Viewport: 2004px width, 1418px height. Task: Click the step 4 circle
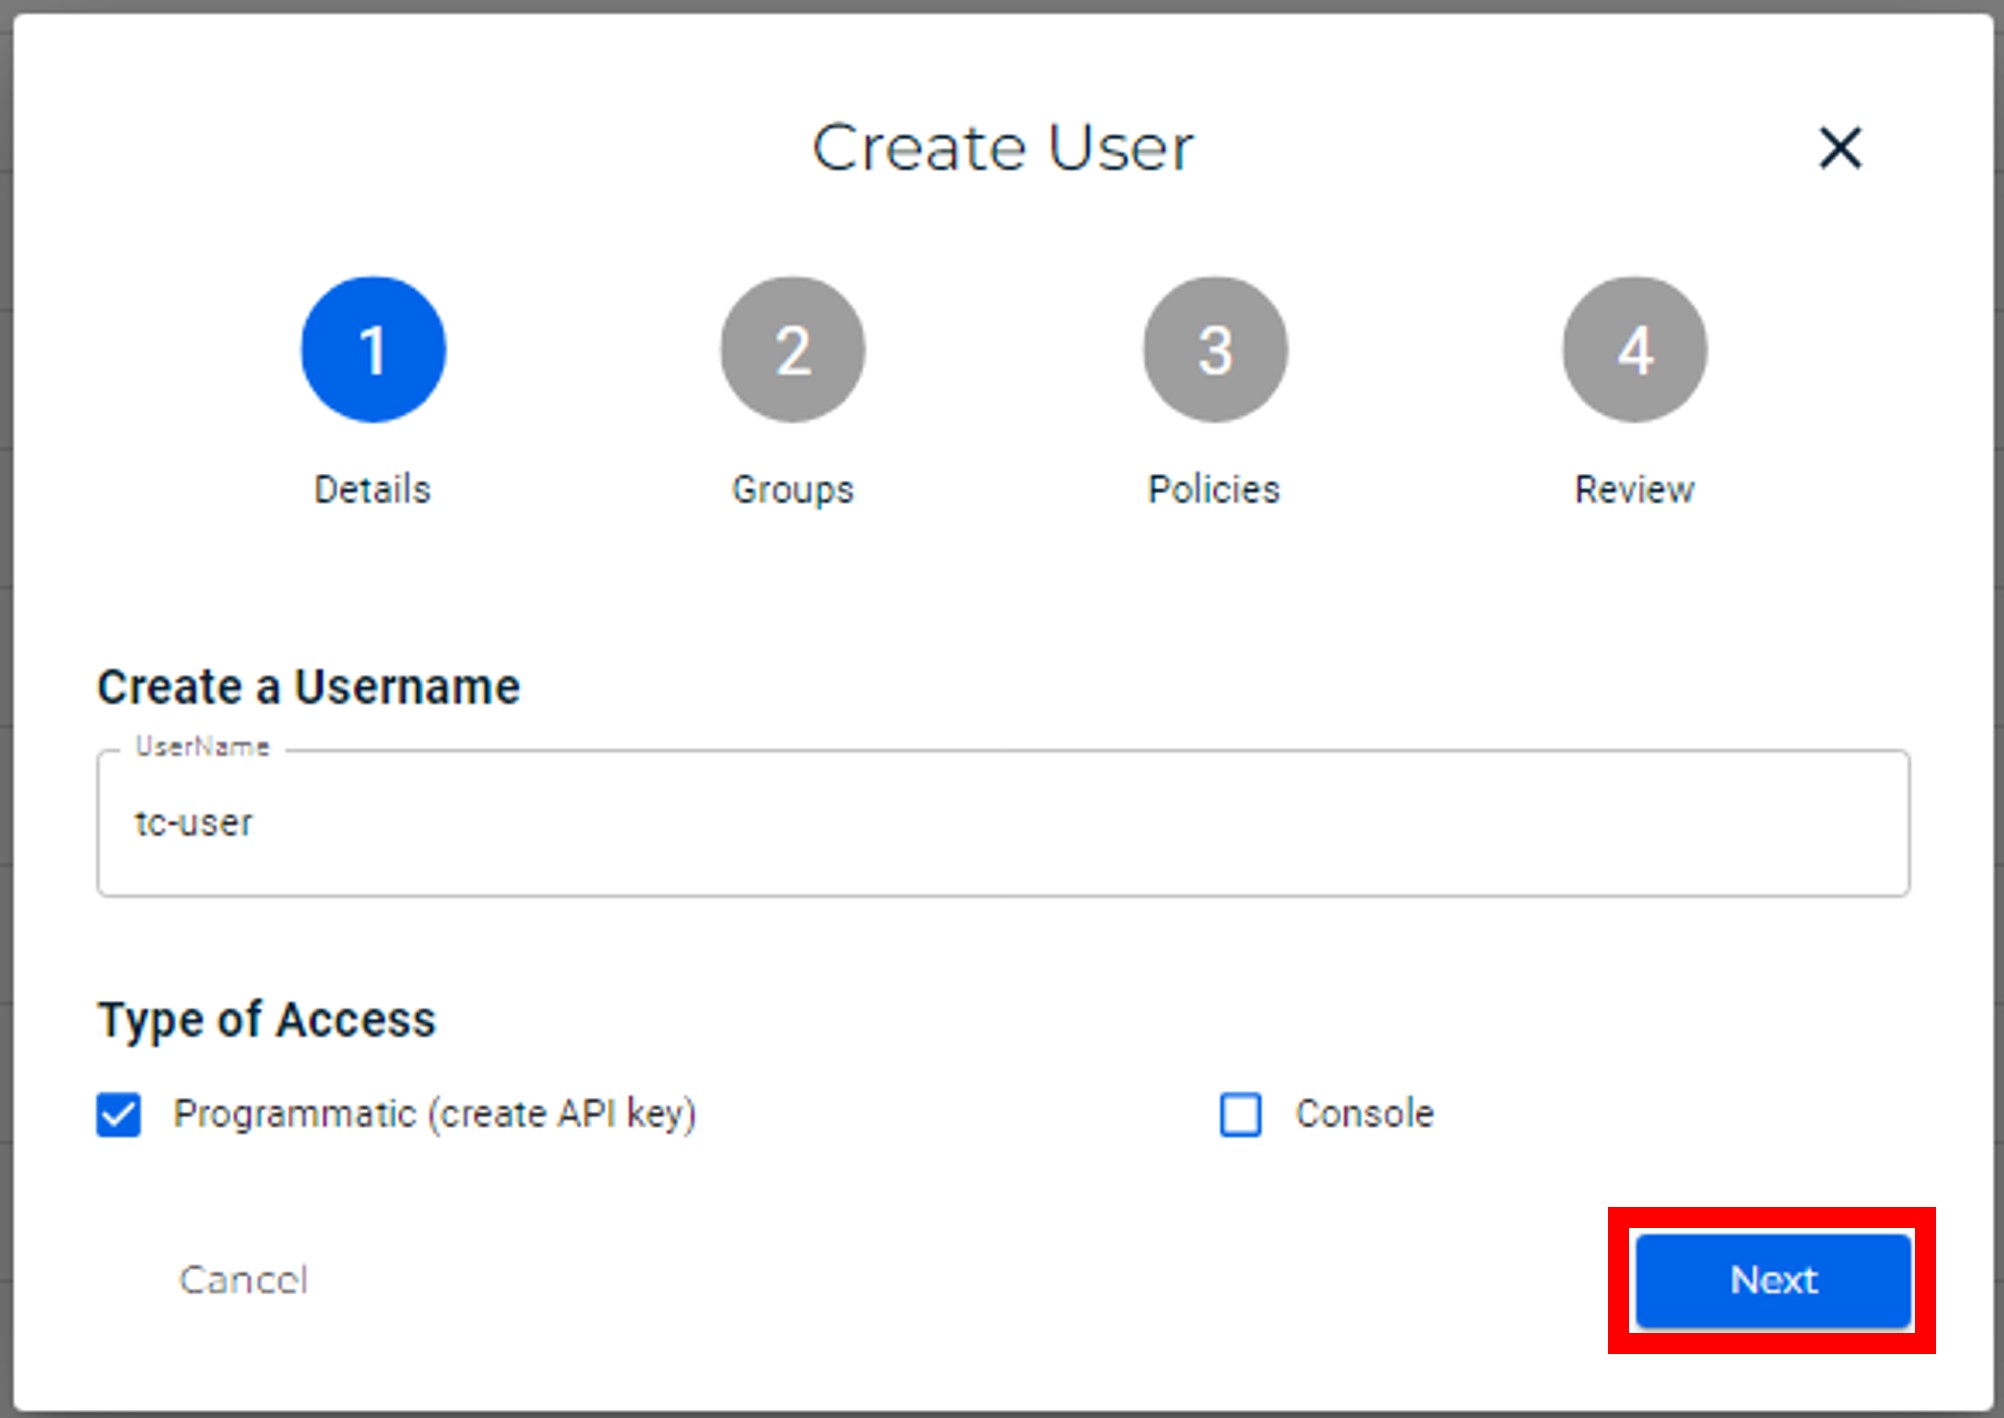1635,350
